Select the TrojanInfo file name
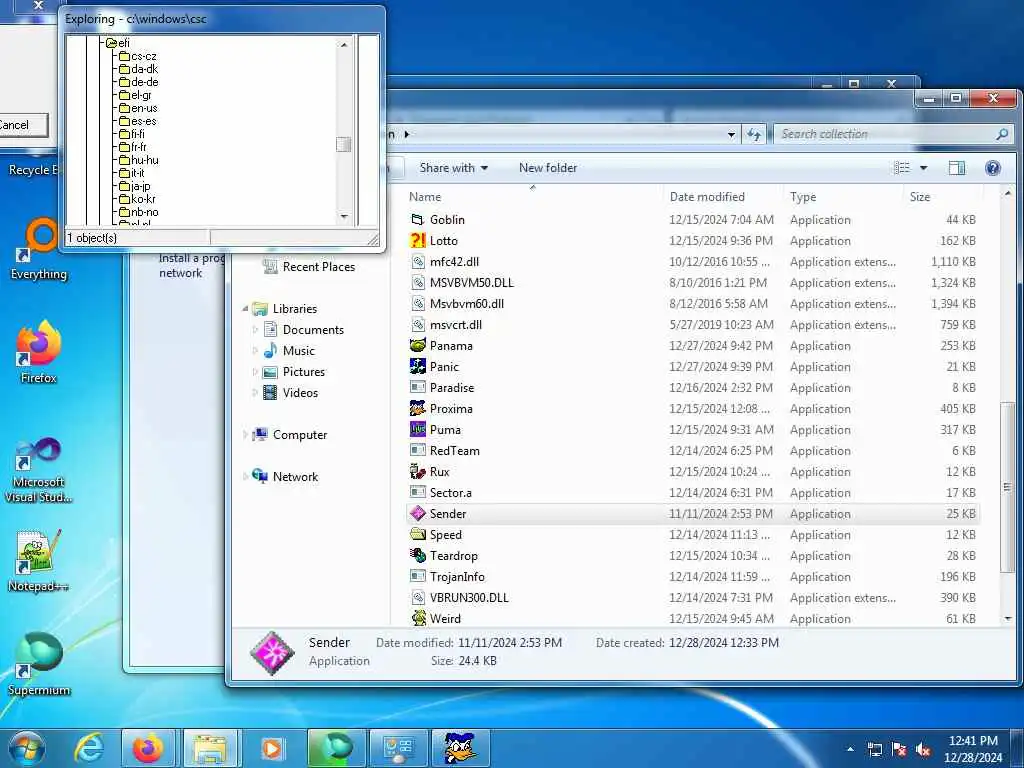Viewport: 1024px width, 768px height. pyautogui.click(x=457, y=576)
